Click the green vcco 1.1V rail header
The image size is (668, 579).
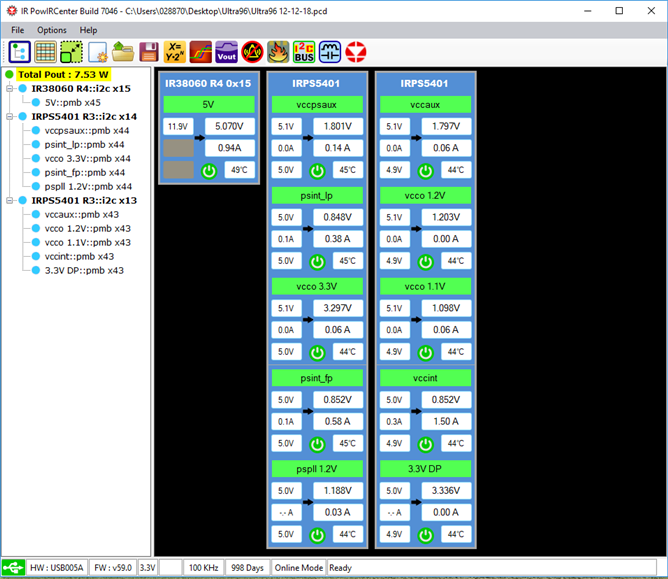point(425,286)
